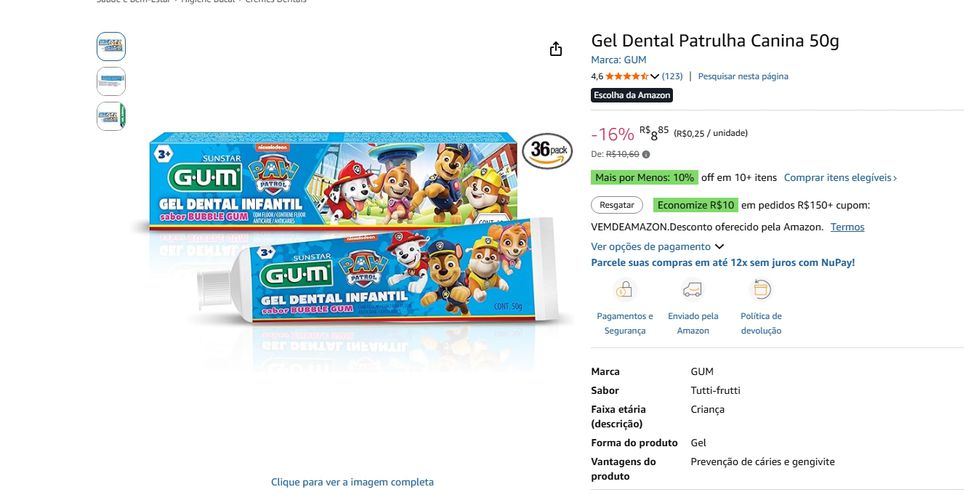Open the Marca: GUM brand link
The height and width of the screenshot is (500, 968).
619,60
